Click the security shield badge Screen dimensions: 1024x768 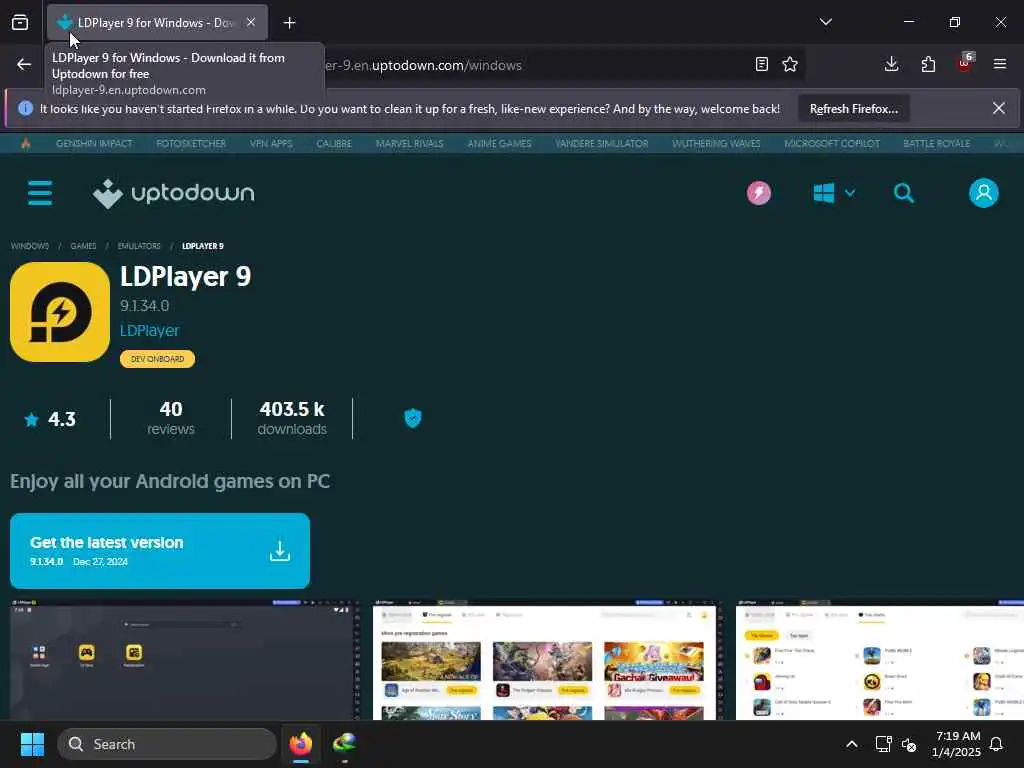[x=413, y=418]
